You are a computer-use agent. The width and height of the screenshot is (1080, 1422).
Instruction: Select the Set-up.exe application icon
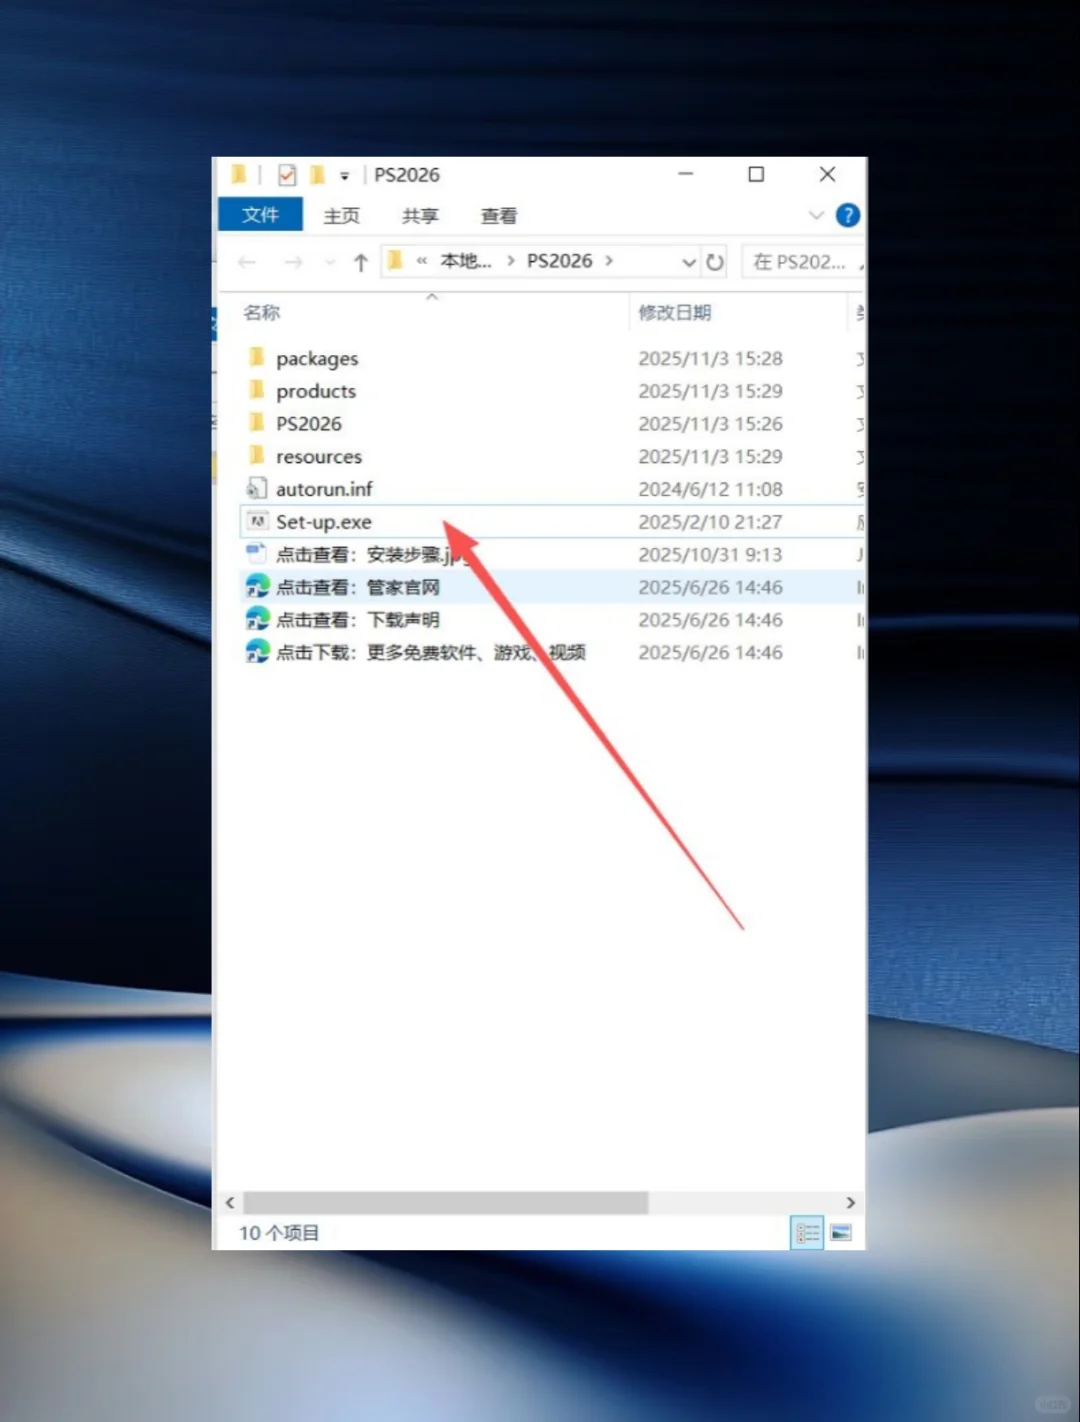[x=257, y=521]
